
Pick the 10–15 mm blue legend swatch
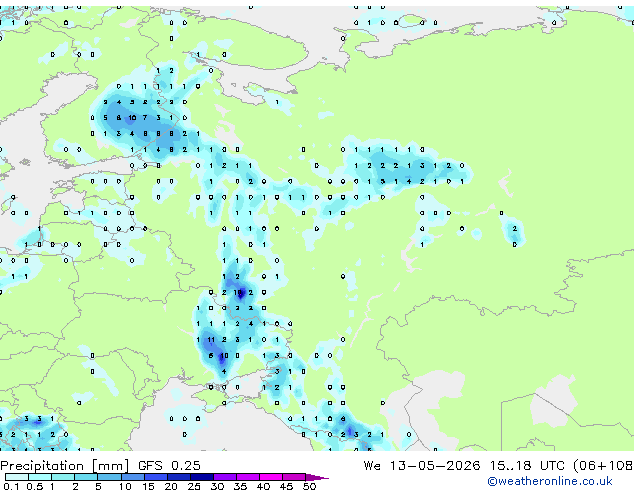click(133, 477)
